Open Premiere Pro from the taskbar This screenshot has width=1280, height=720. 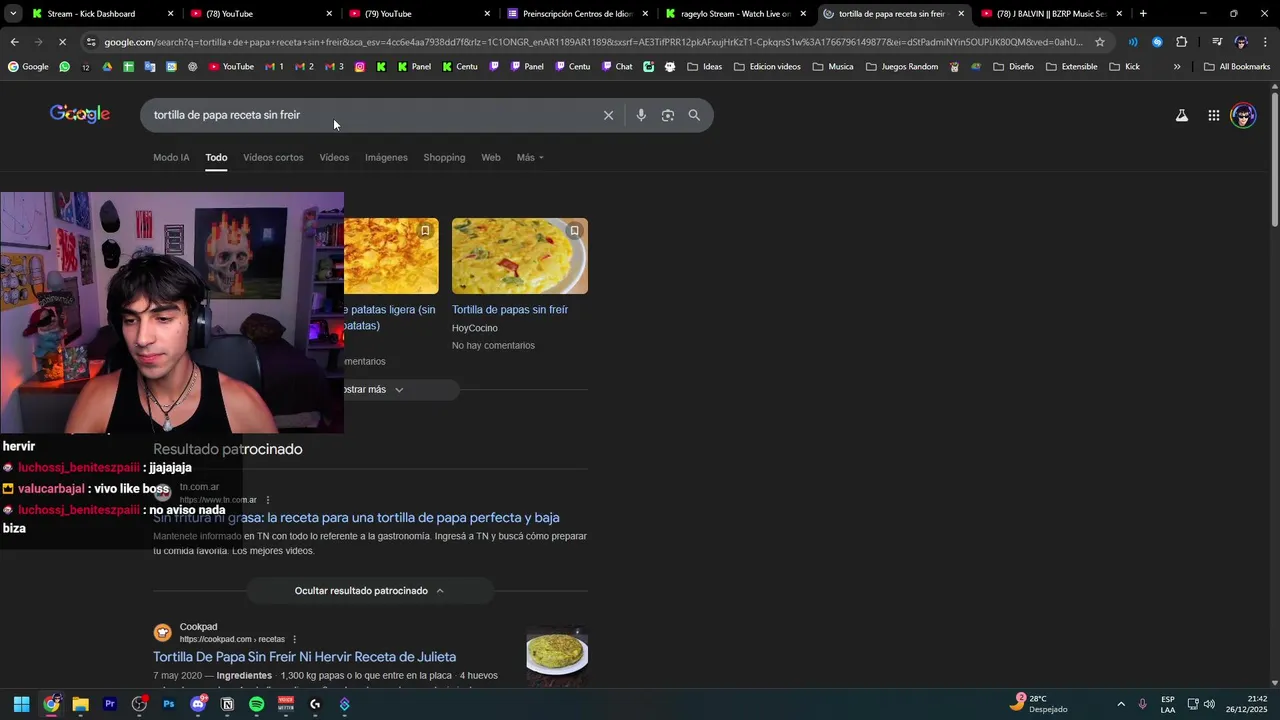tap(110, 704)
